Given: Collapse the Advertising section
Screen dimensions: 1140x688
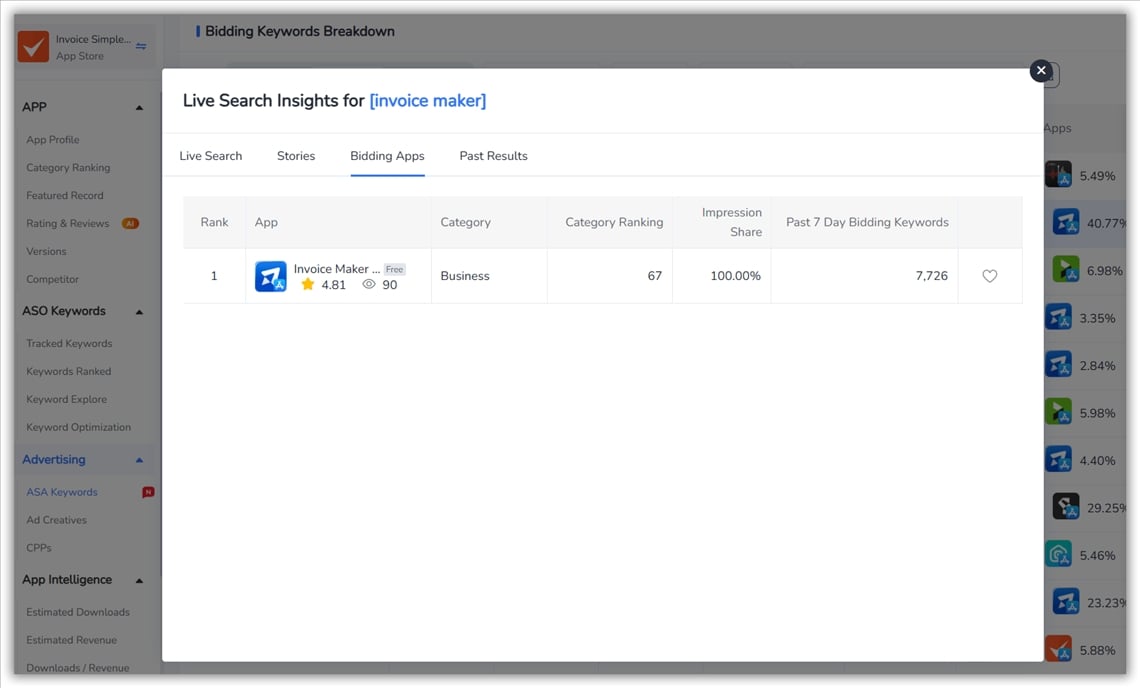Looking at the screenshot, I should [139, 460].
